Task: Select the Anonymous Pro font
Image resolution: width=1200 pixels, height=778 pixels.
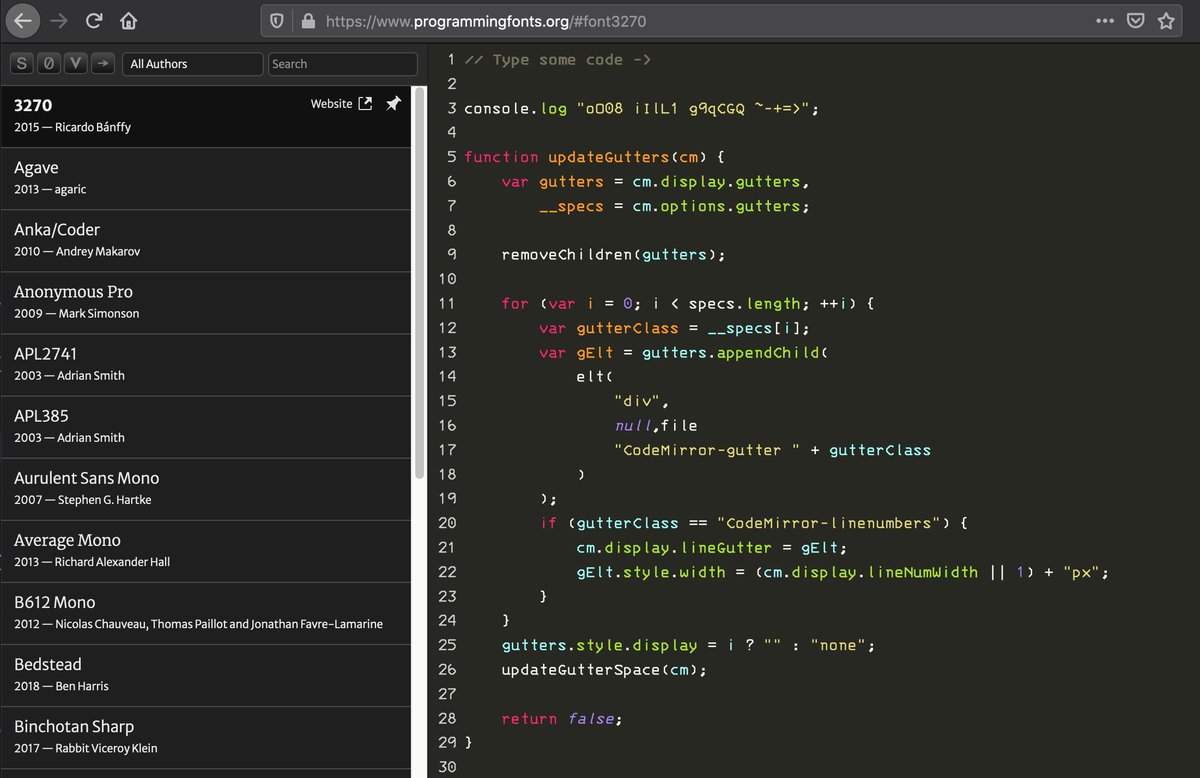Action: (206, 302)
